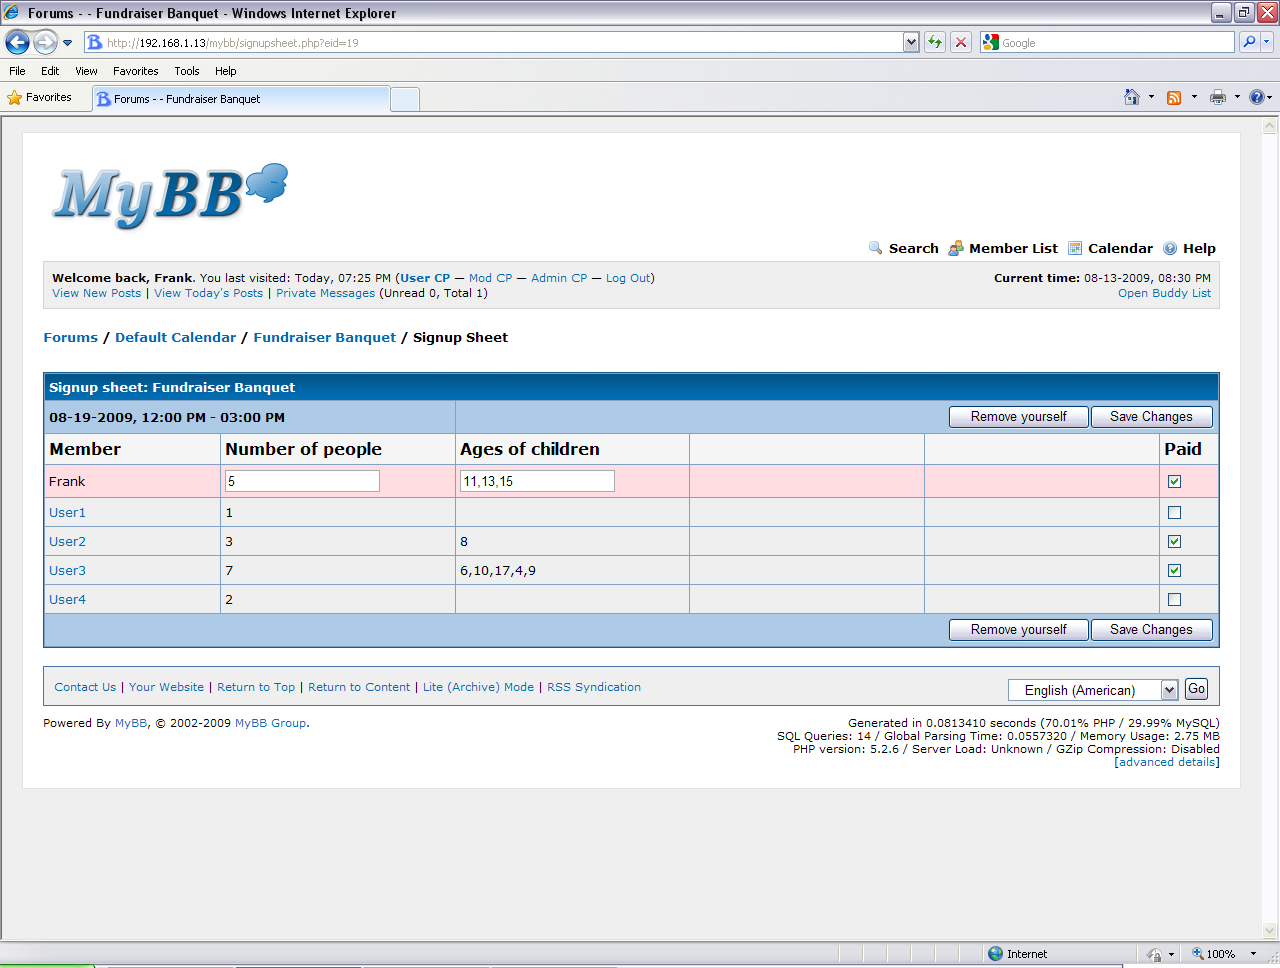The image size is (1280, 968).
Task: Select the Fundraiser Banquet browser tab
Action: [x=240, y=99]
